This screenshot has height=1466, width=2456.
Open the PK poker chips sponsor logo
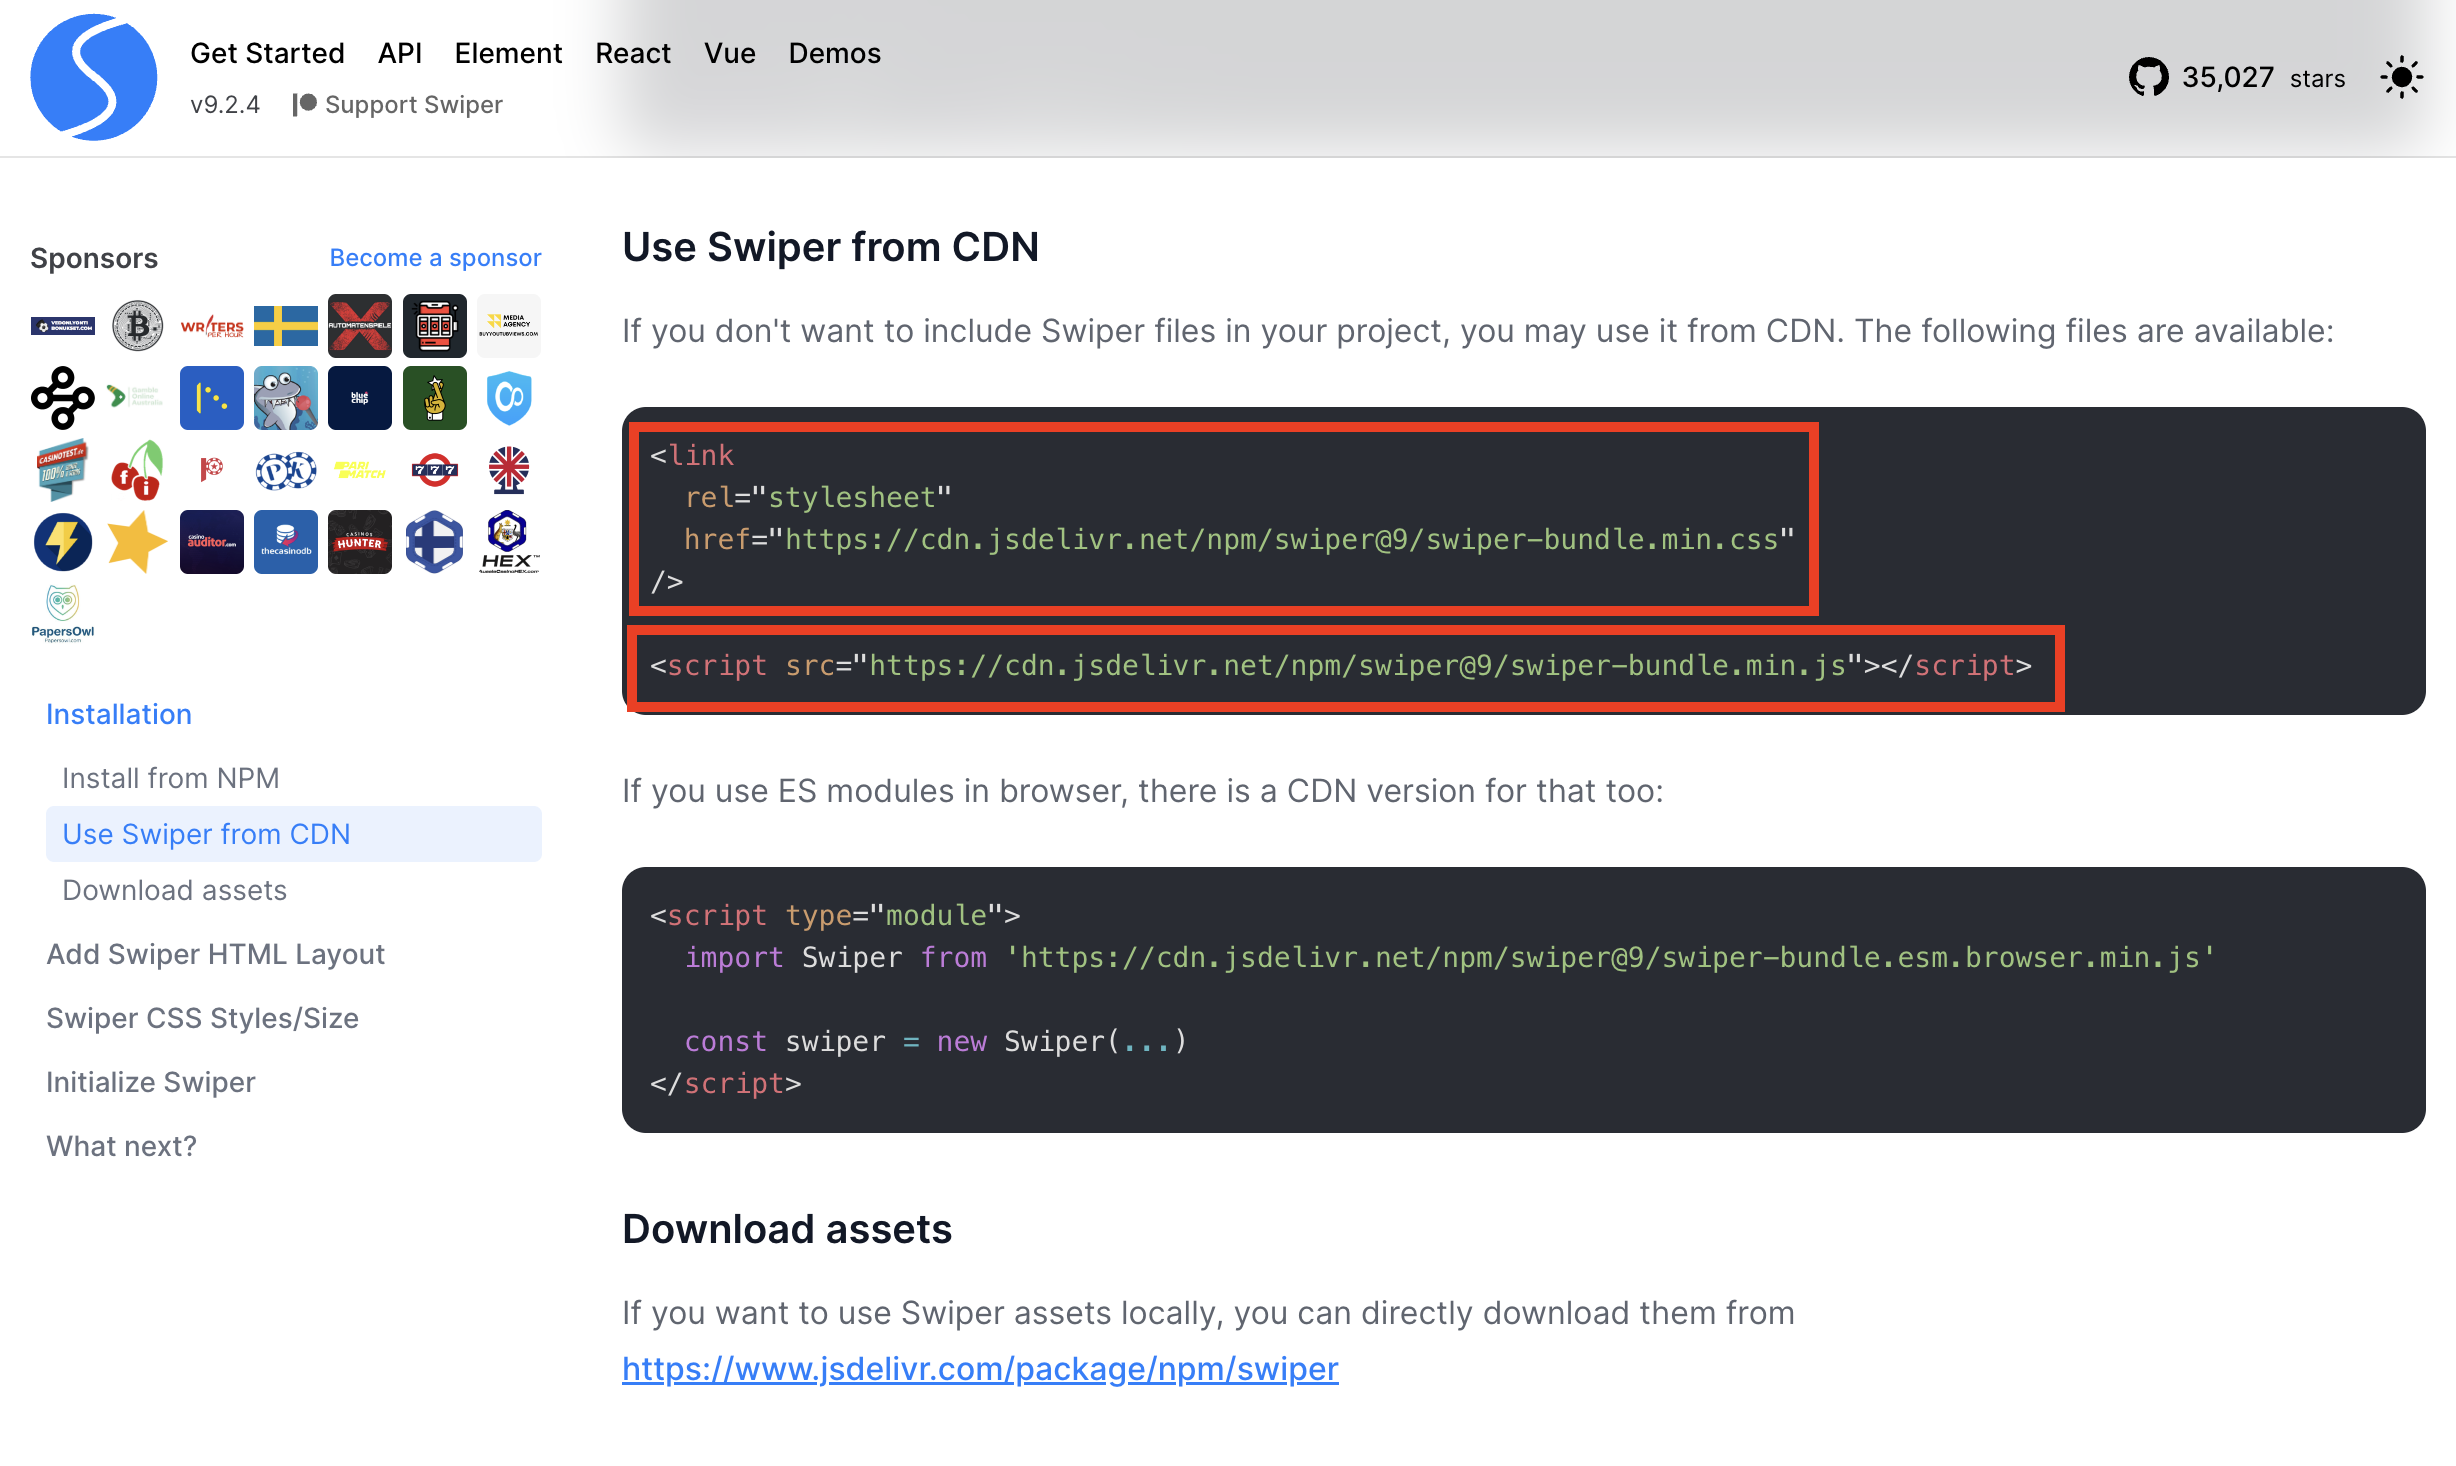tap(286, 470)
